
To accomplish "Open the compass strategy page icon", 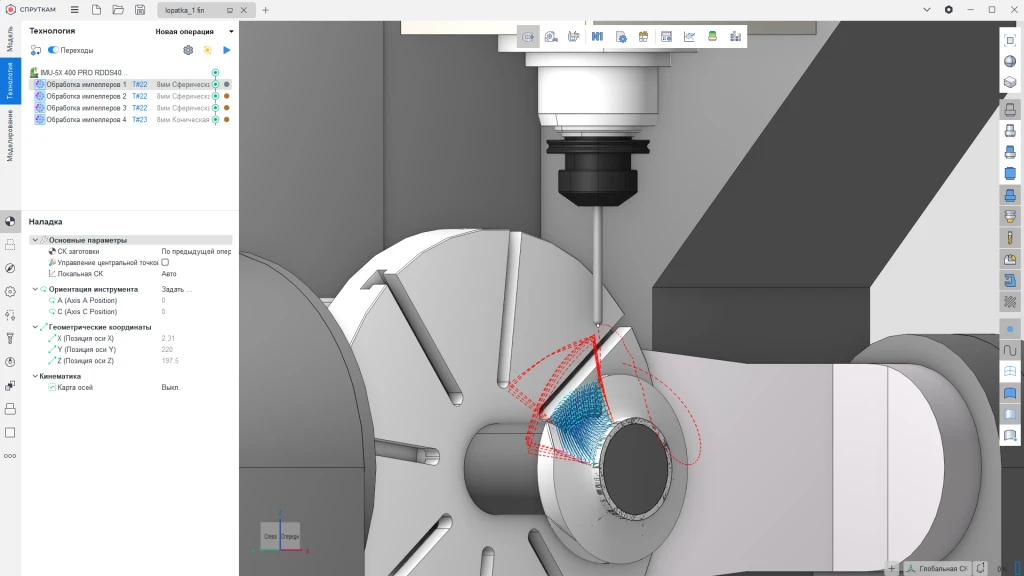I will pyautogui.click(x=10, y=268).
